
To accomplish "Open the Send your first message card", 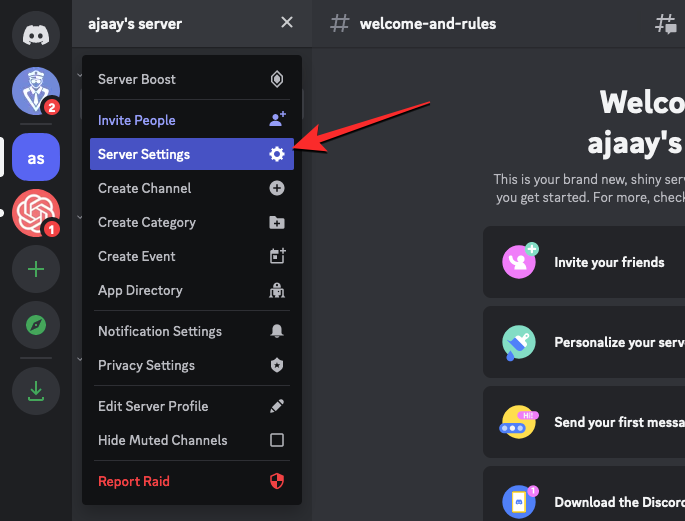I will pos(585,422).
